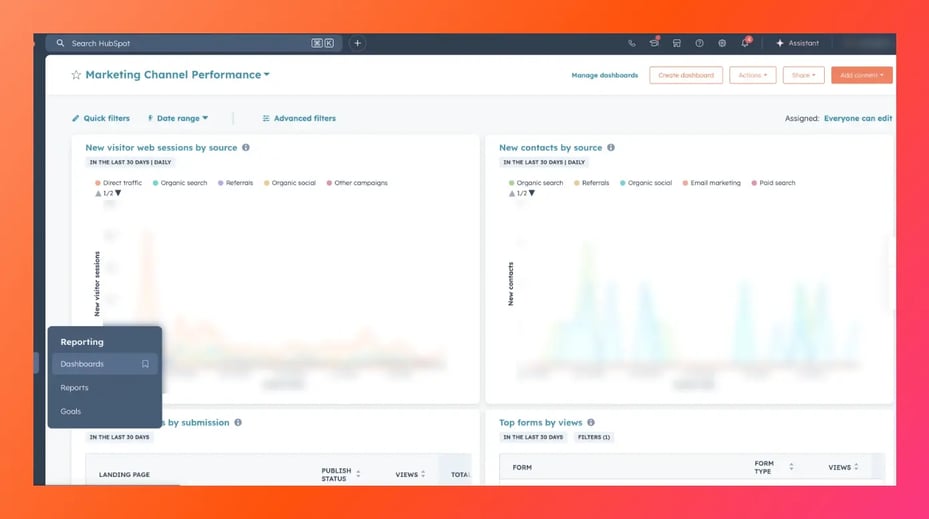The height and width of the screenshot is (519, 929).
Task: Click info icon next to by submission title
Action: point(238,422)
